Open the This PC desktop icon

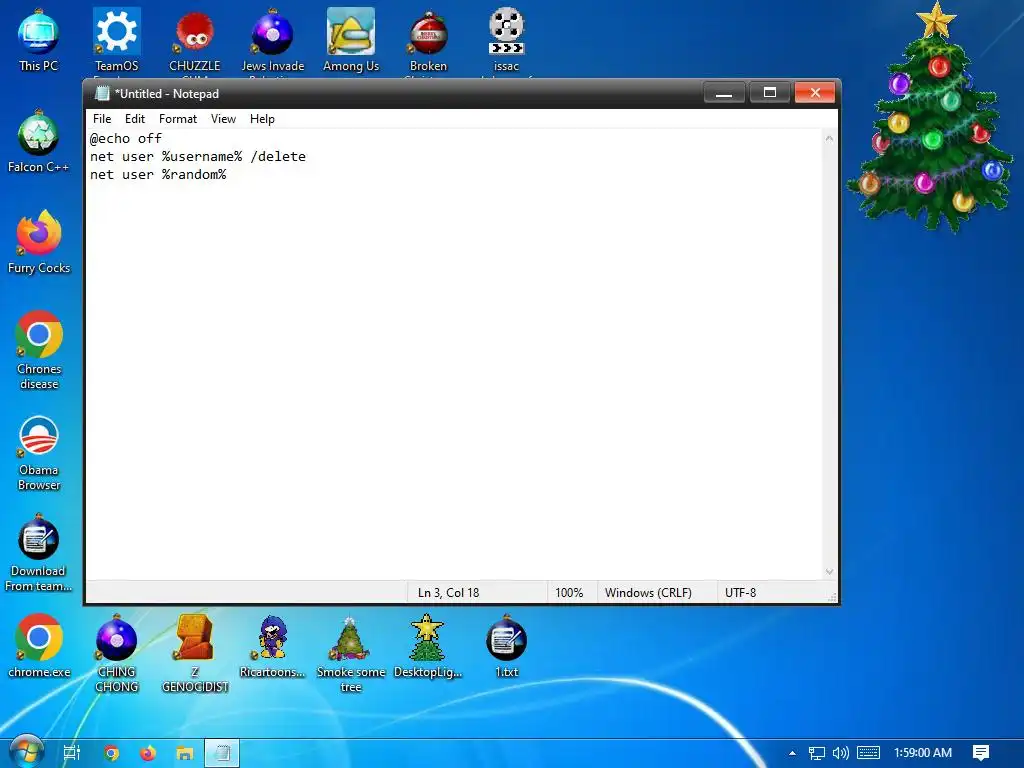coord(38,39)
